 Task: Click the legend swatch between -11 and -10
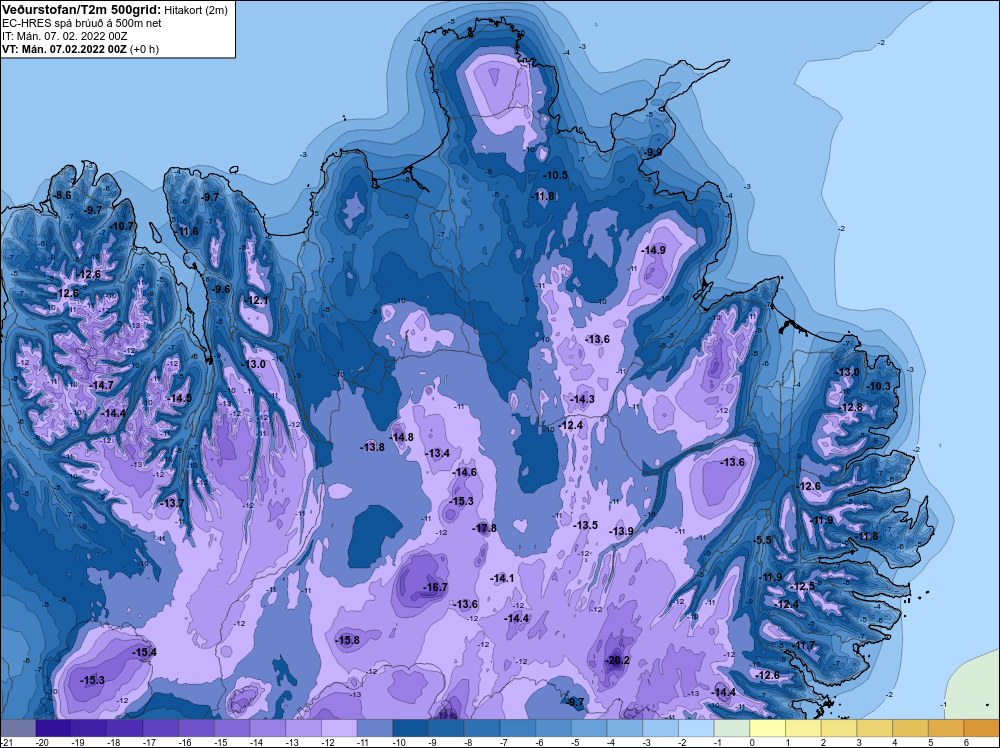coord(375,728)
